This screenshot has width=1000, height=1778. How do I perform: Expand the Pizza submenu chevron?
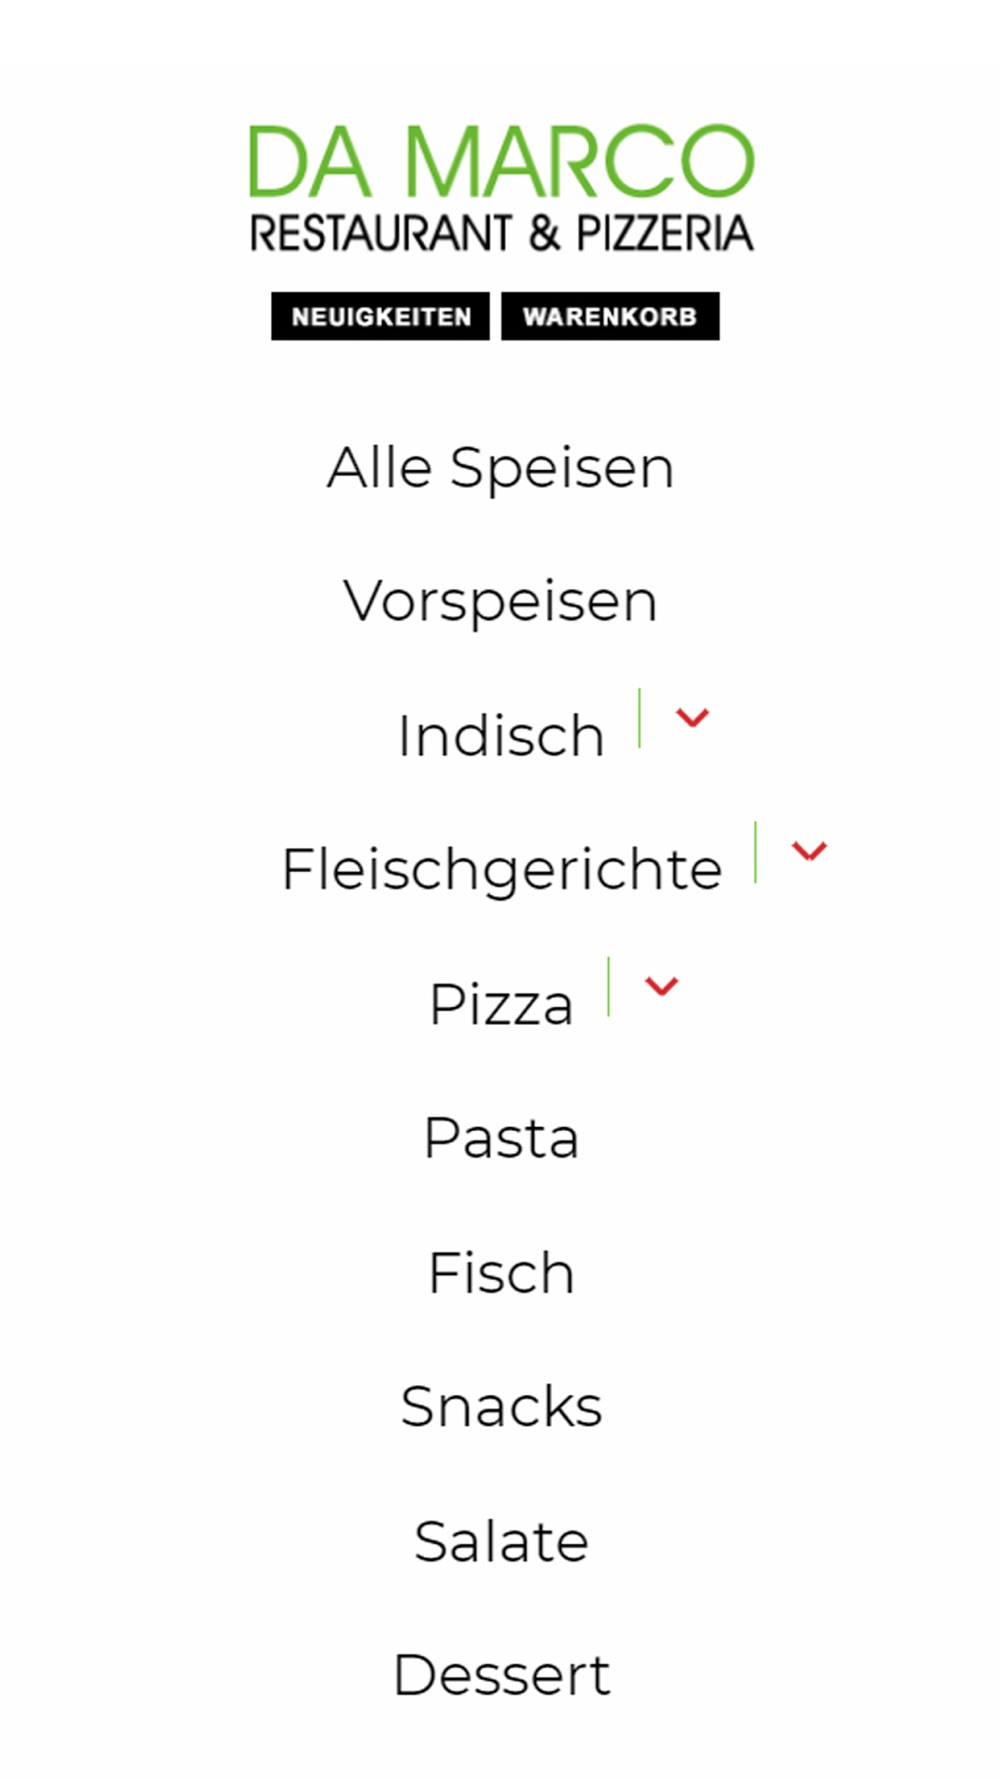tap(662, 986)
